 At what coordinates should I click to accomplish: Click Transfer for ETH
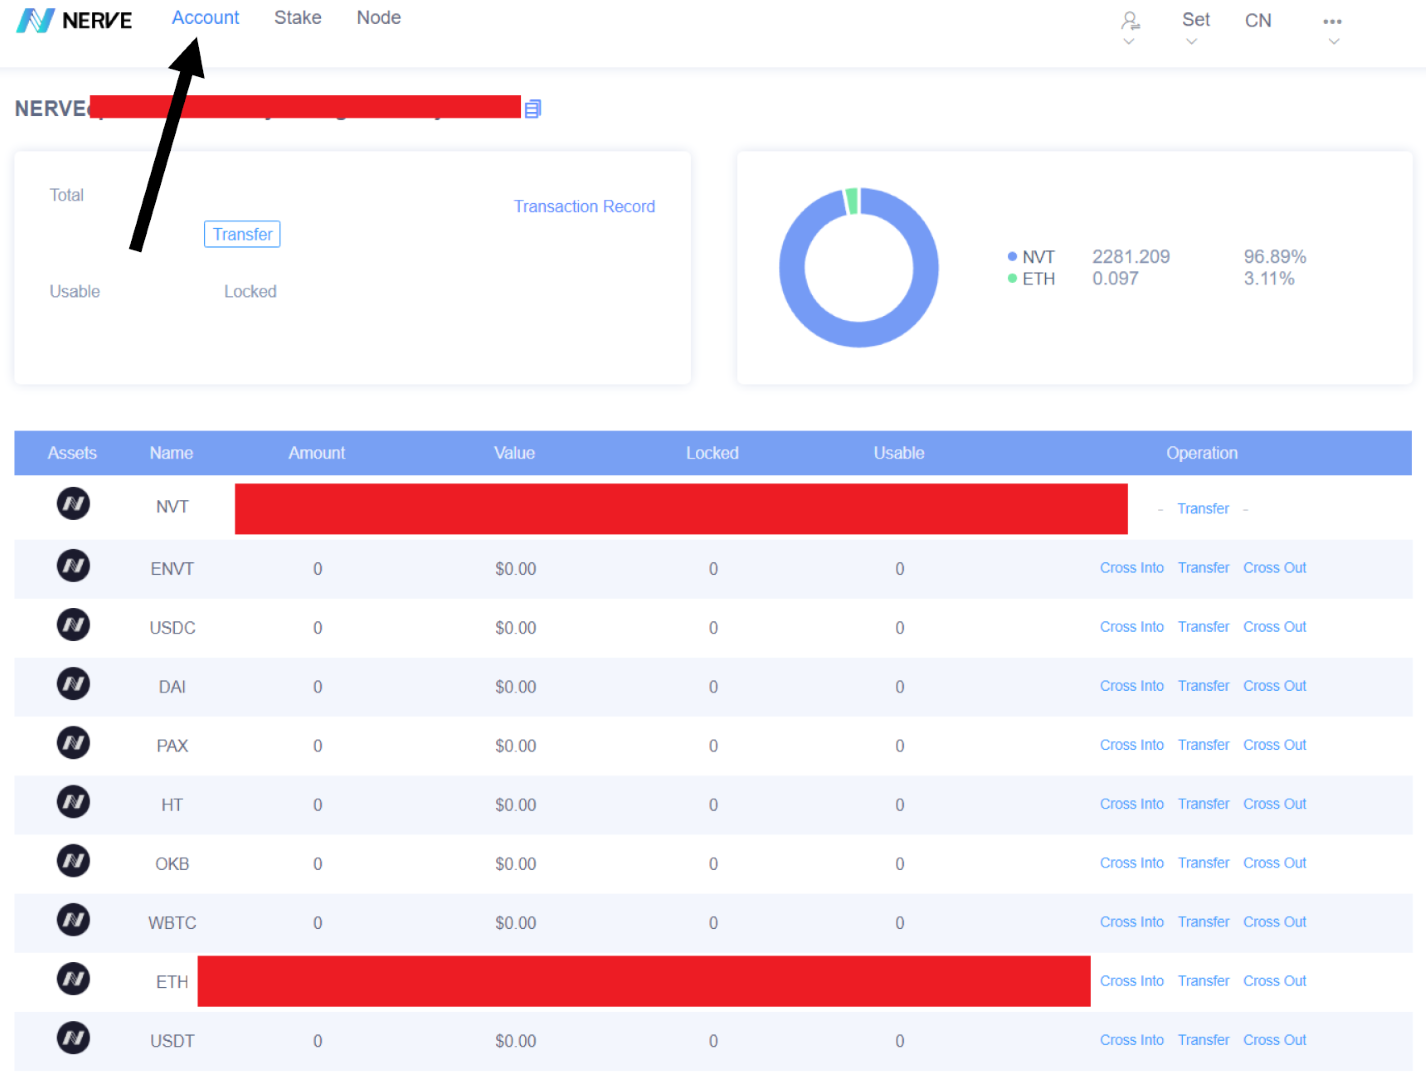(x=1203, y=981)
